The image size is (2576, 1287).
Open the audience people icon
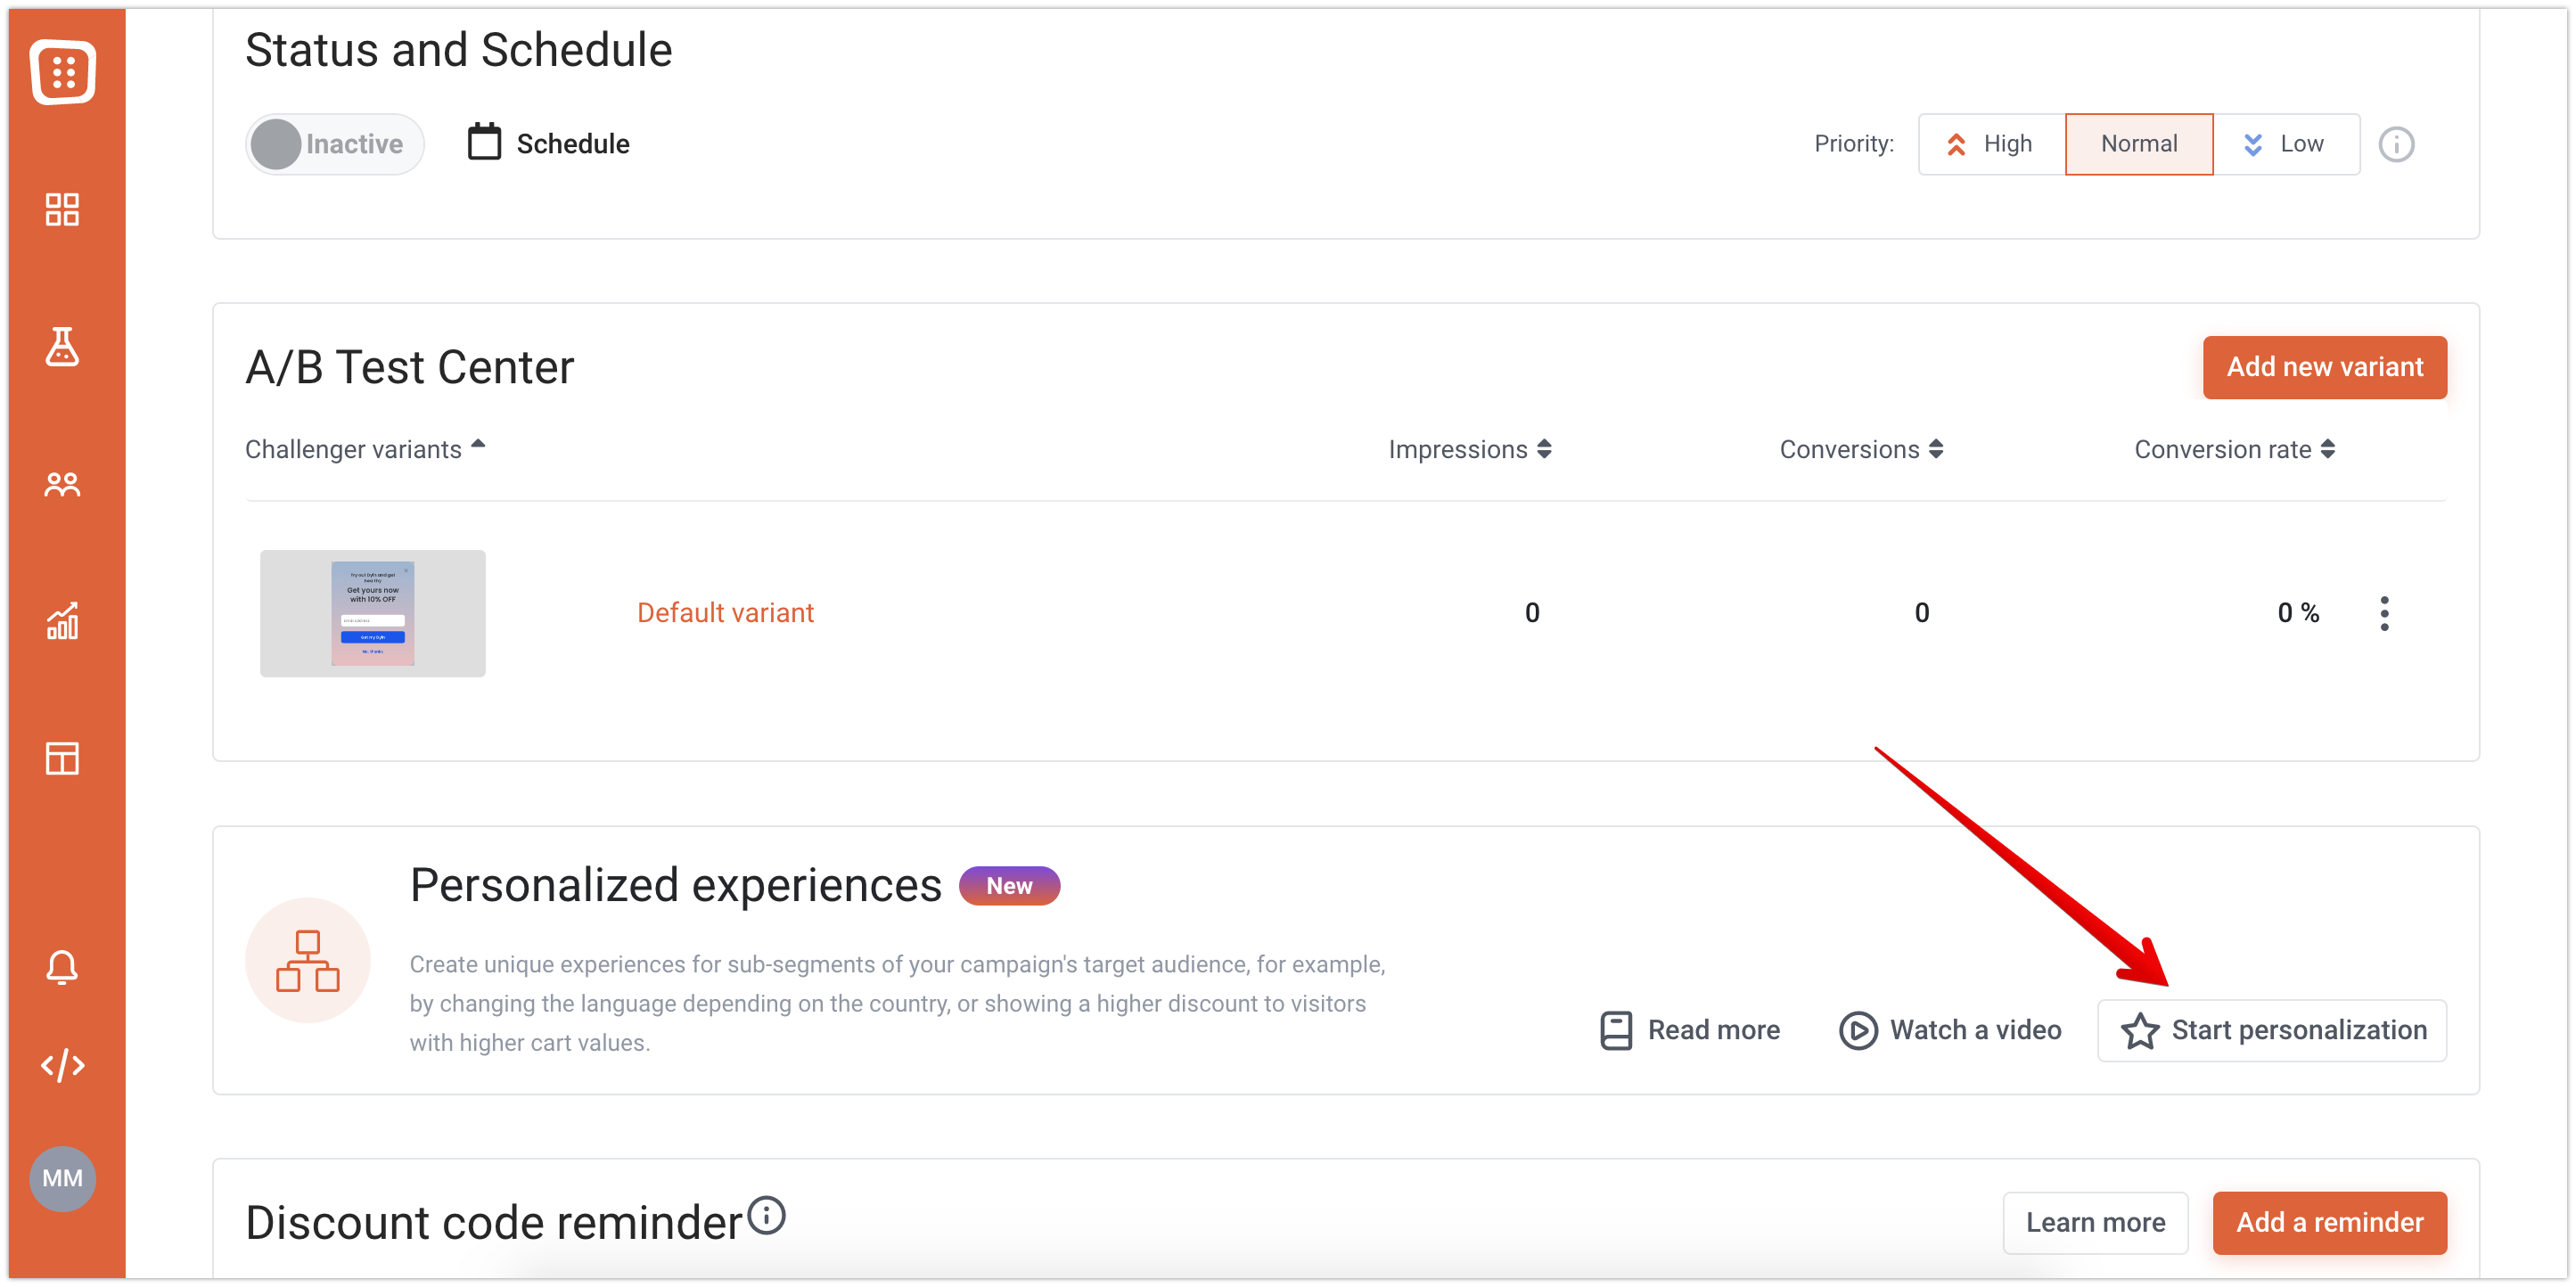pyautogui.click(x=62, y=485)
